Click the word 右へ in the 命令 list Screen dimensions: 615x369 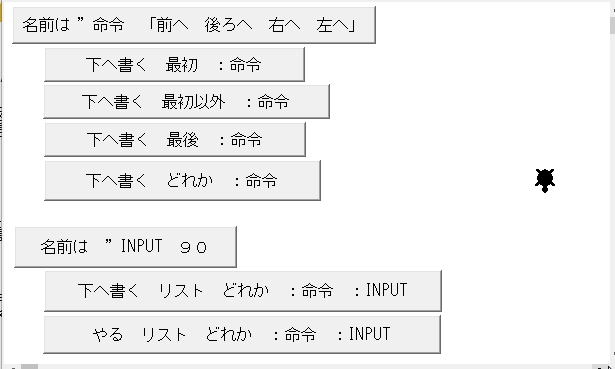[x=284, y=25]
